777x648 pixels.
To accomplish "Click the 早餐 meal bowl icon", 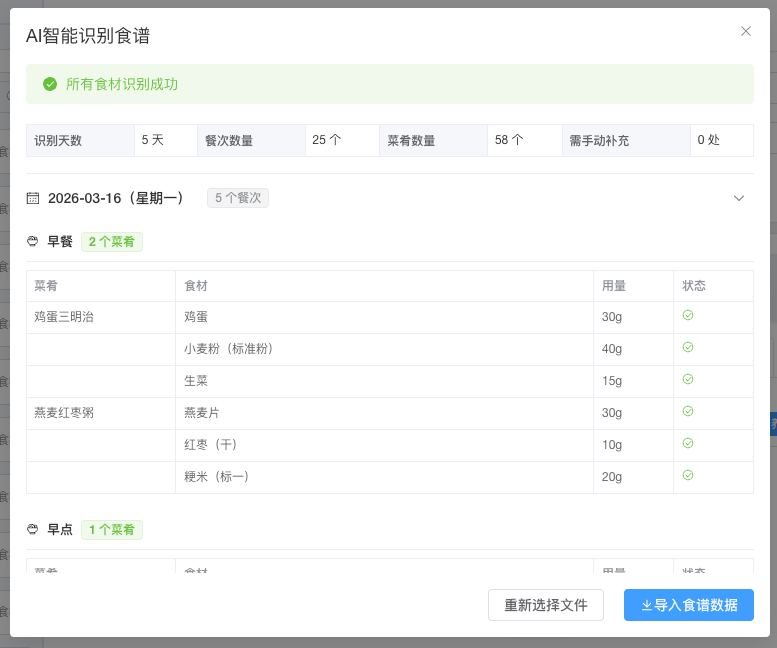I will point(33,242).
